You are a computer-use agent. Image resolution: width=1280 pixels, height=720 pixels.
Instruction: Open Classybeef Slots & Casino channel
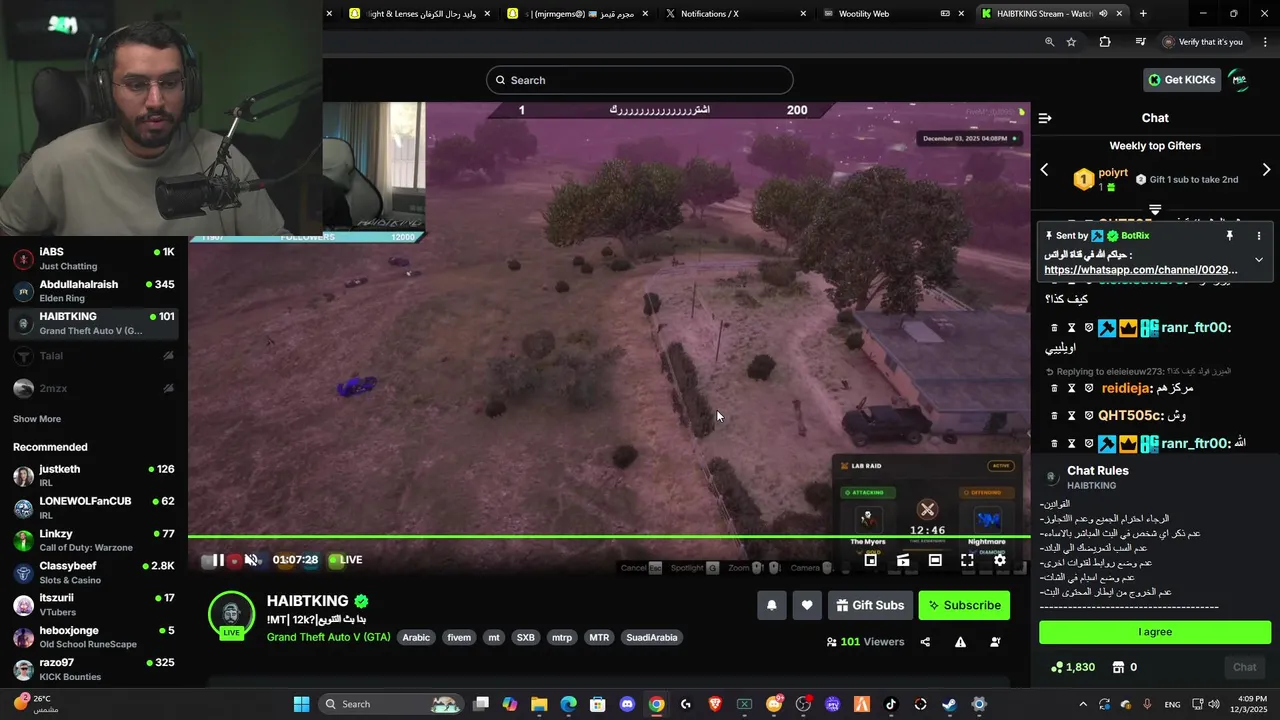[94, 572]
